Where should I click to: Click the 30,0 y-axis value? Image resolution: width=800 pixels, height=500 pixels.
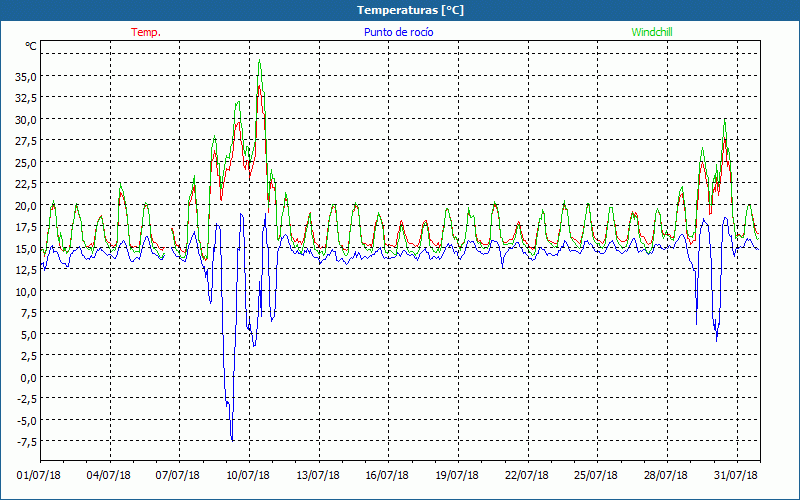(26, 119)
